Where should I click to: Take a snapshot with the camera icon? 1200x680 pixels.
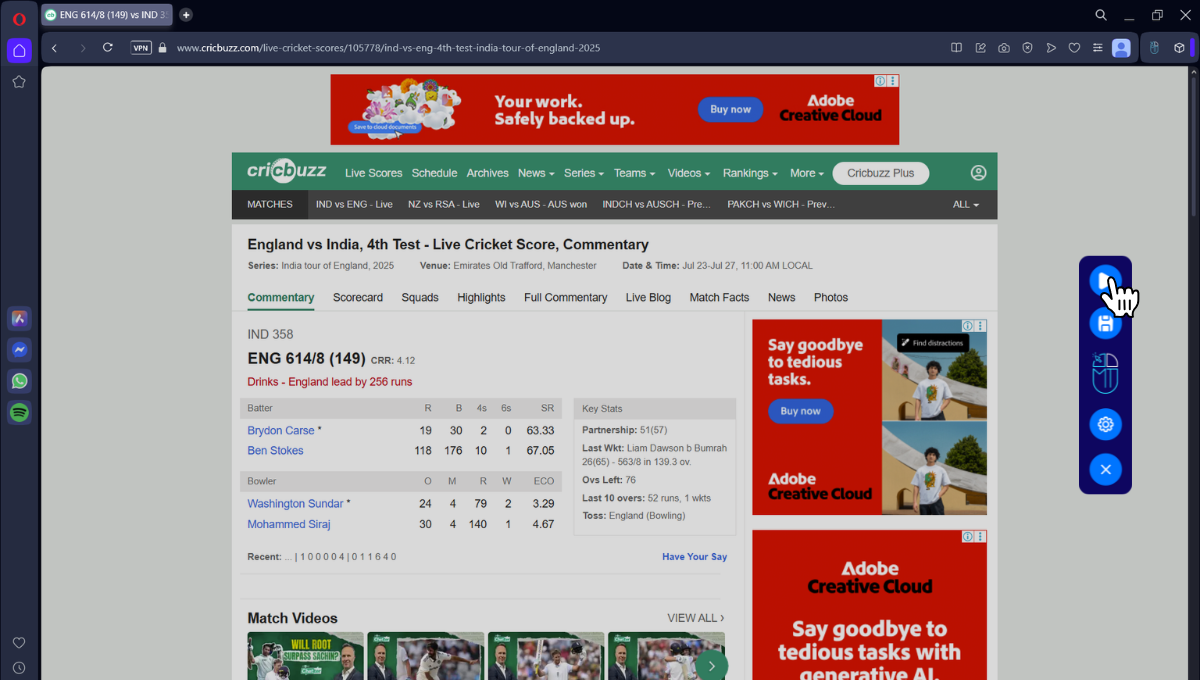click(1003, 48)
